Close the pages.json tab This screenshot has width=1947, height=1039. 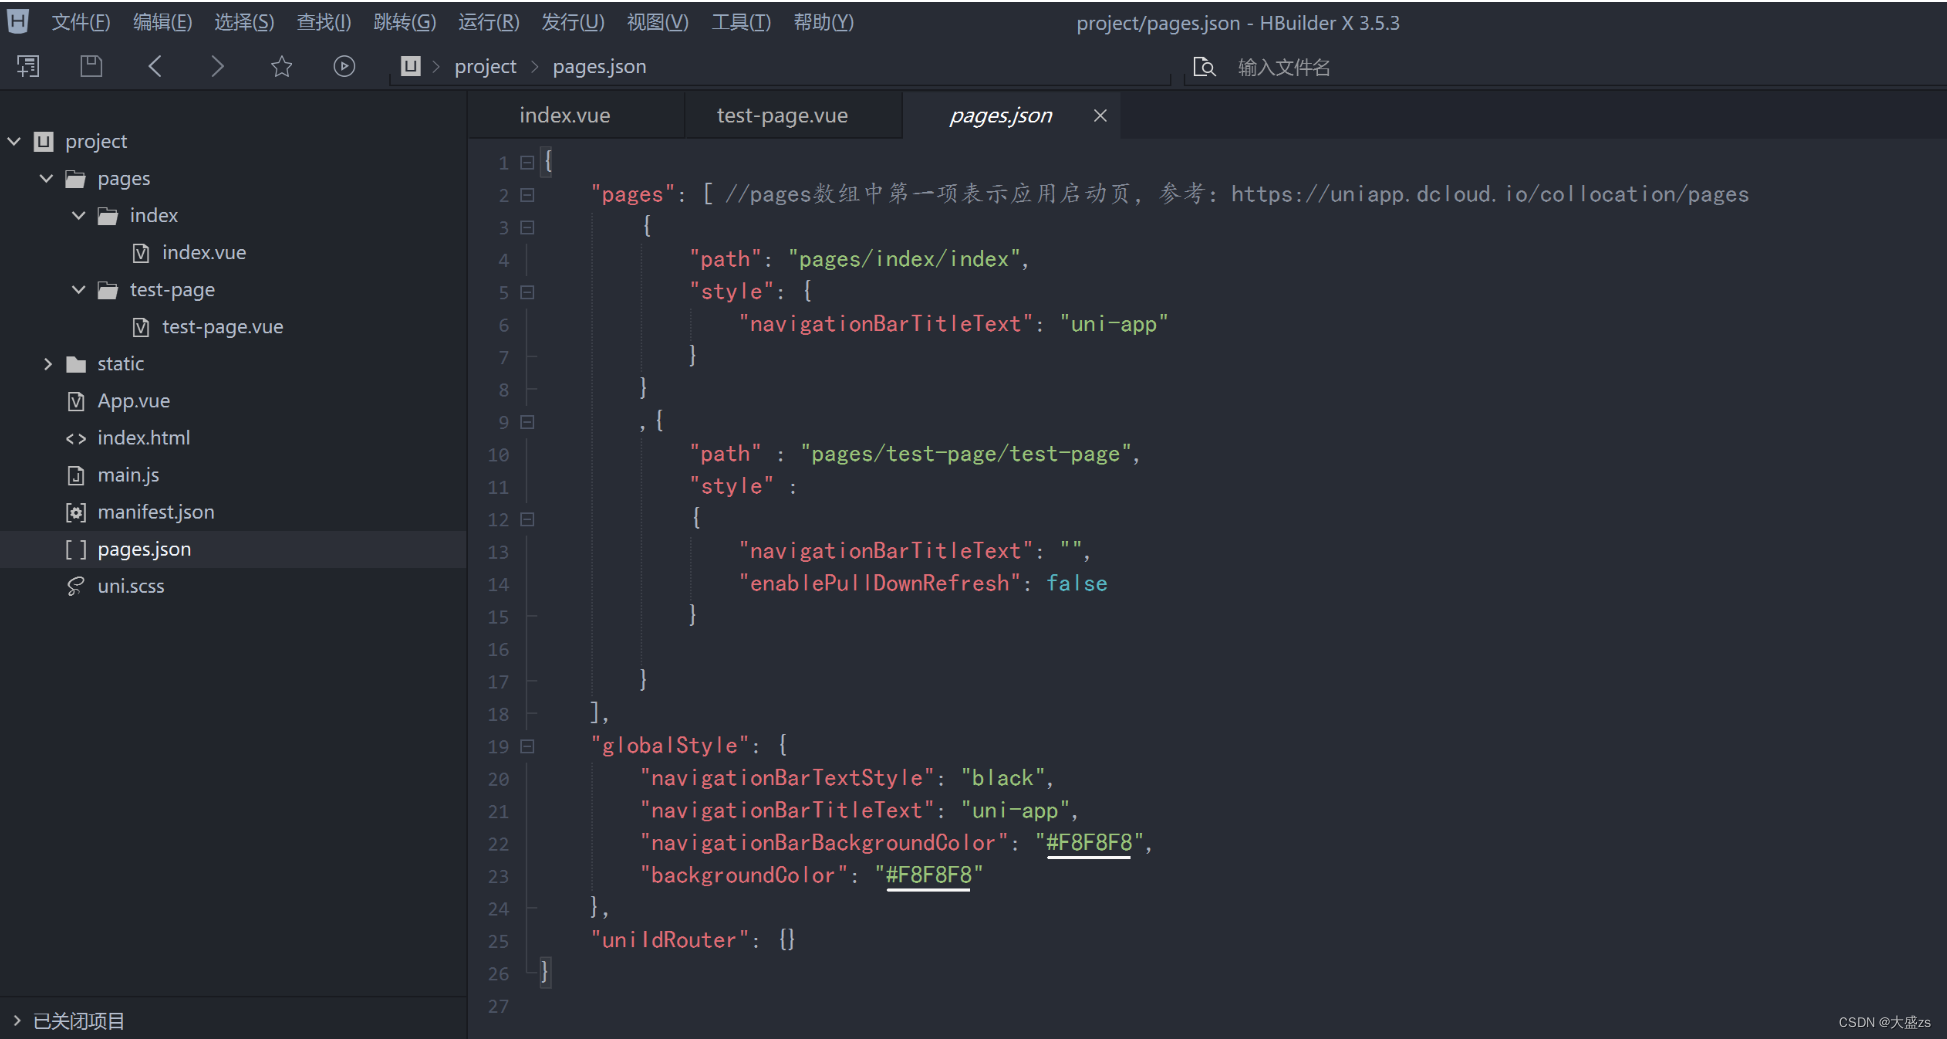1100,115
